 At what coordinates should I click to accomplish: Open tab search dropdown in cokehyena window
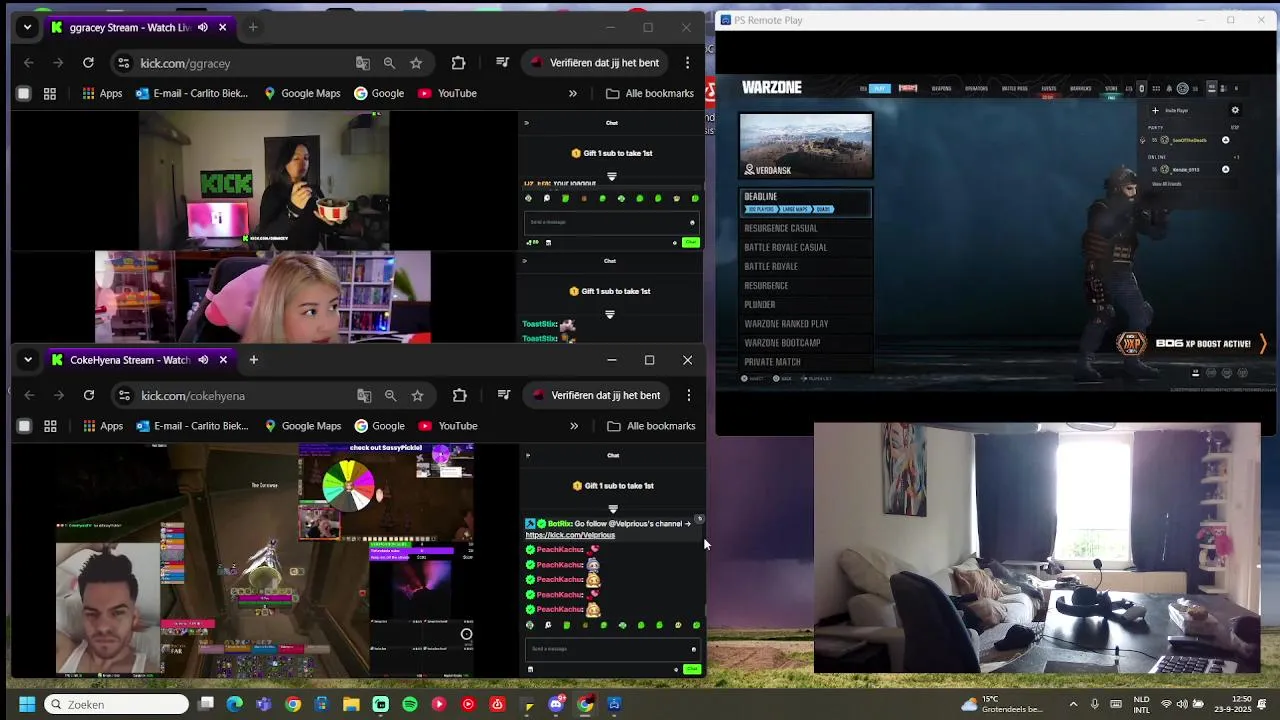(x=28, y=360)
